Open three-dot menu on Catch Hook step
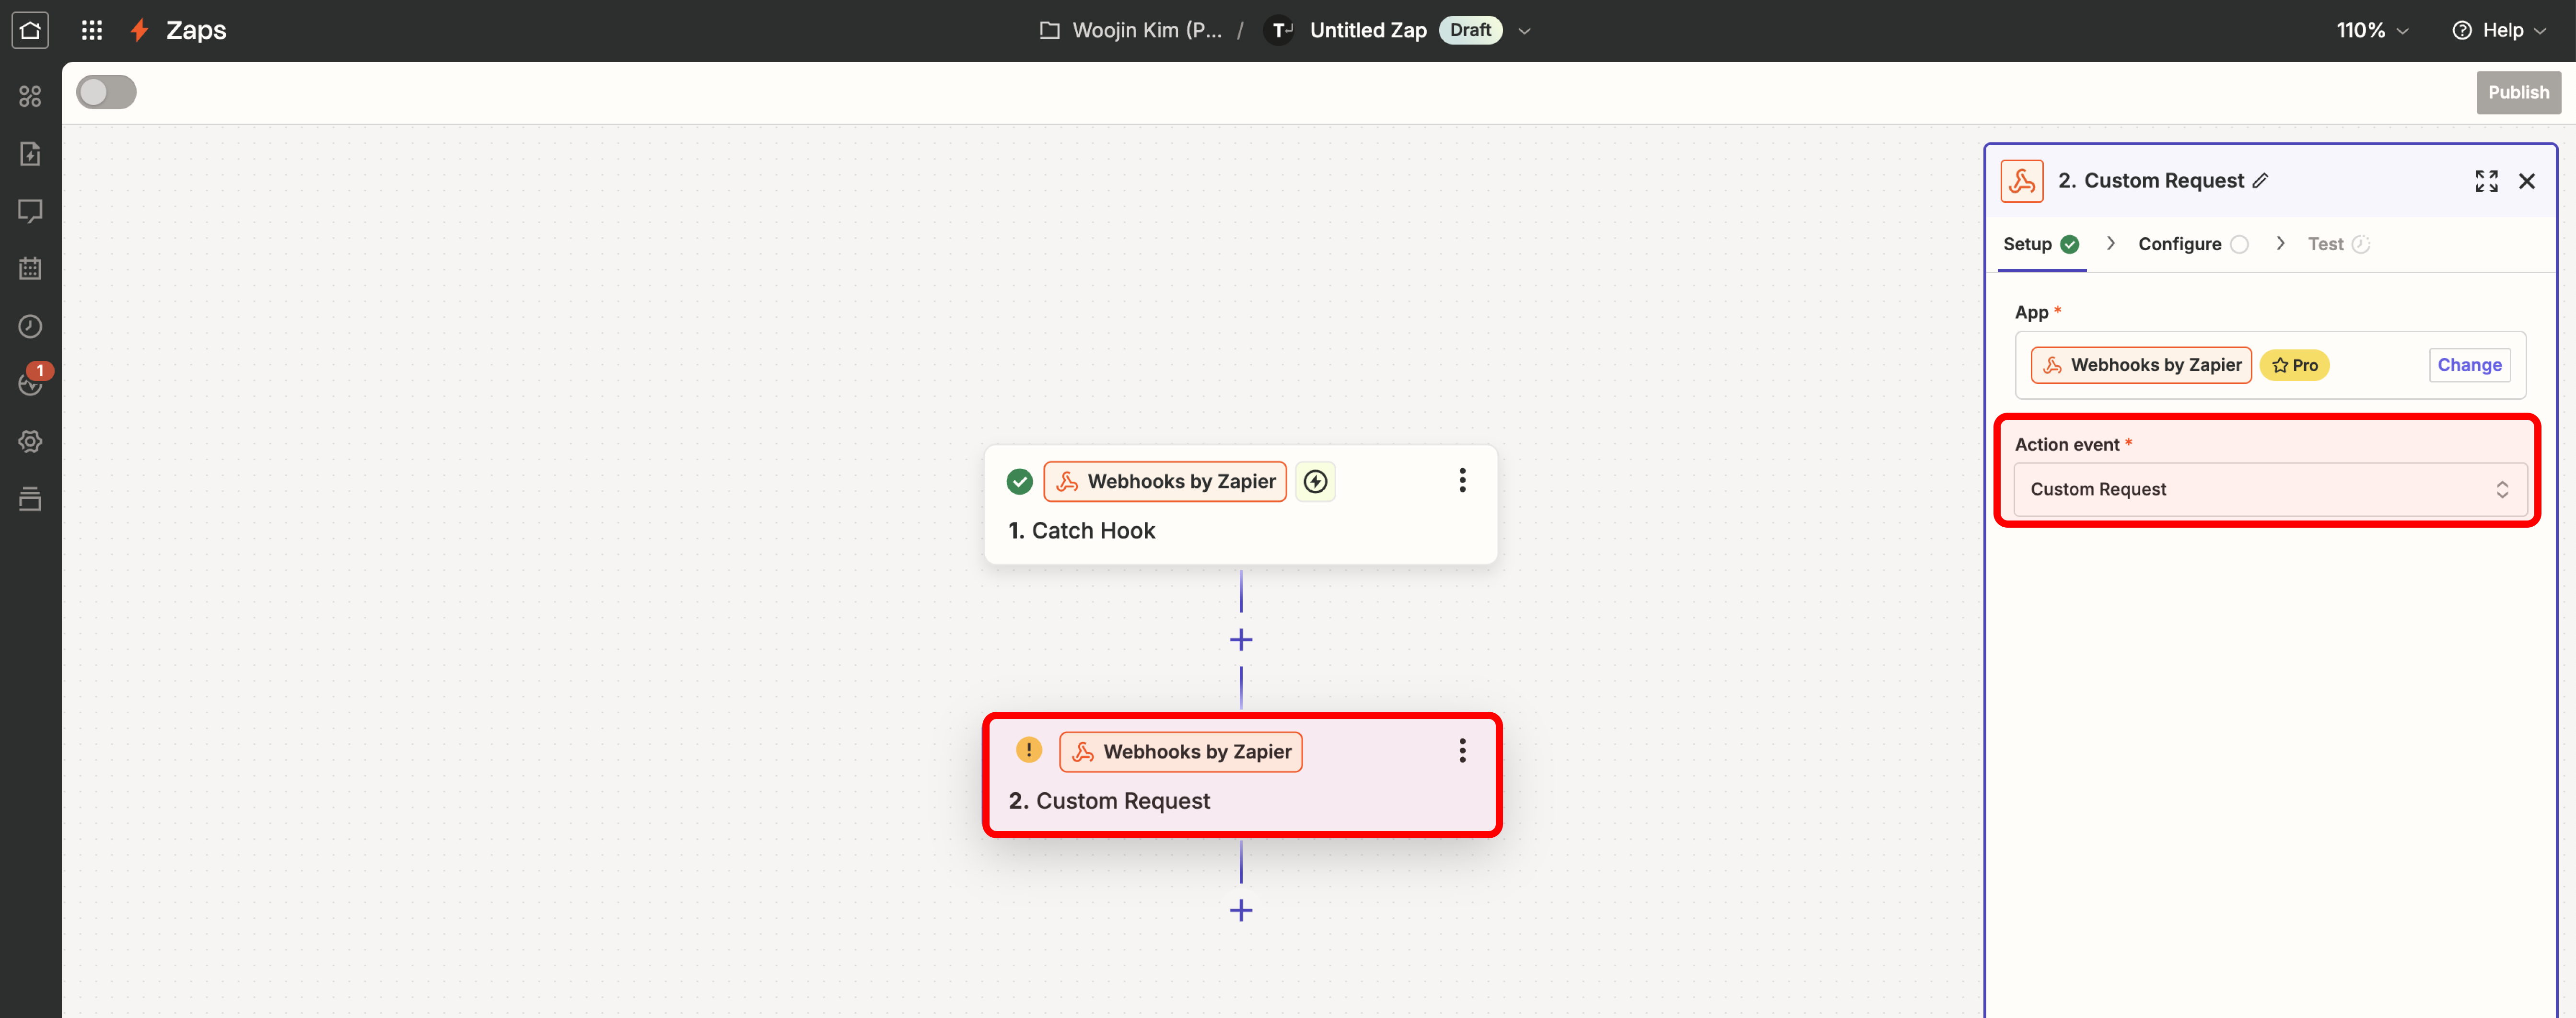Screen dimensions: 2576x1018 coord(1462,481)
